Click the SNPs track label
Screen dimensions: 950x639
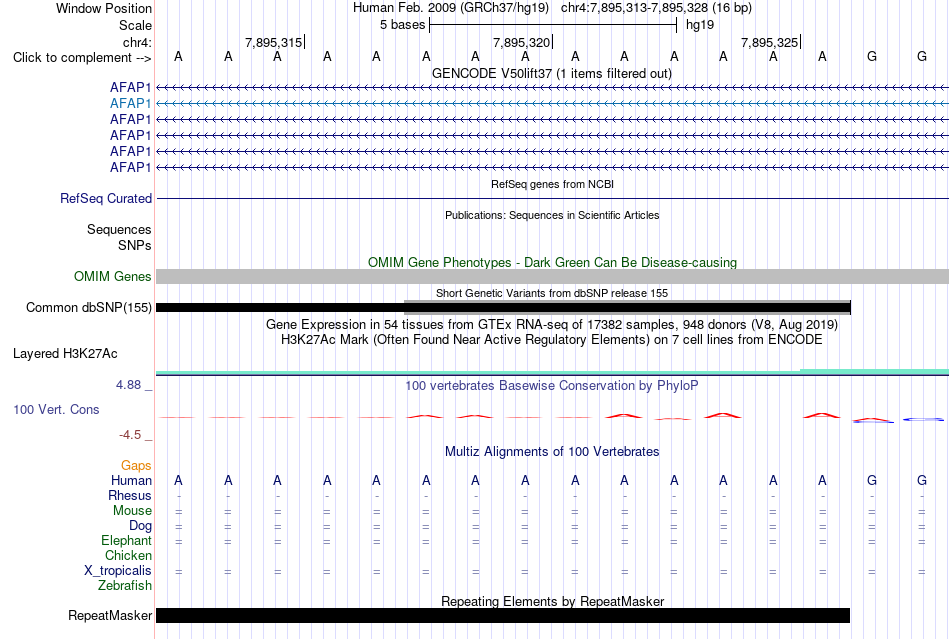[x=135, y=245]
